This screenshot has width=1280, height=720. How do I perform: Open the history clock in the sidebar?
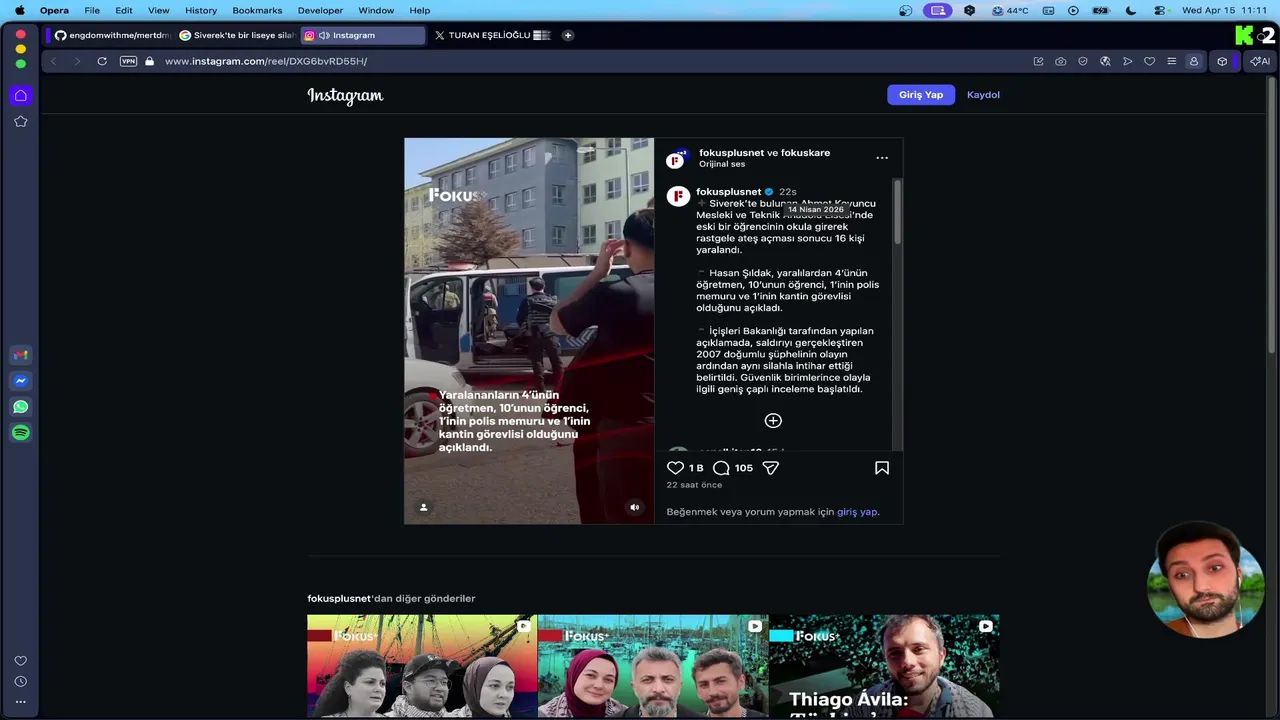(20, 681)
